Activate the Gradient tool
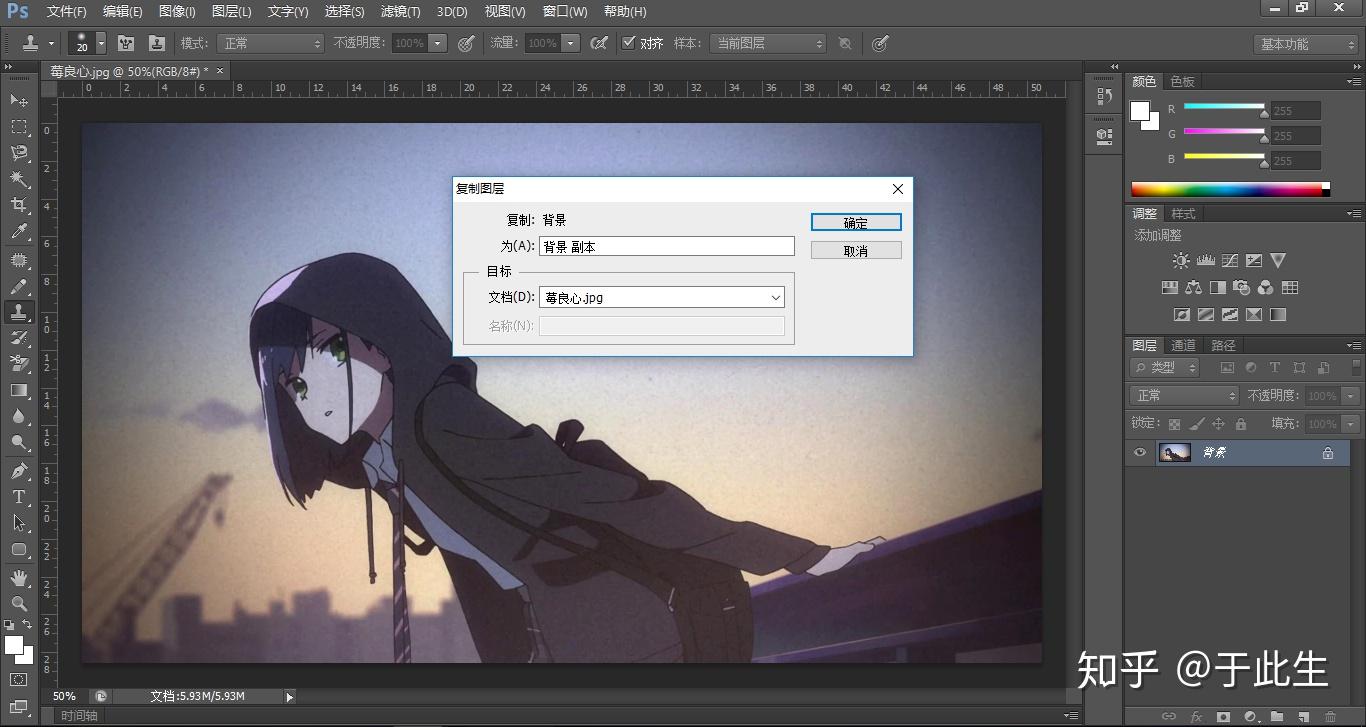The image size is (1366, 727). point(19,390)
